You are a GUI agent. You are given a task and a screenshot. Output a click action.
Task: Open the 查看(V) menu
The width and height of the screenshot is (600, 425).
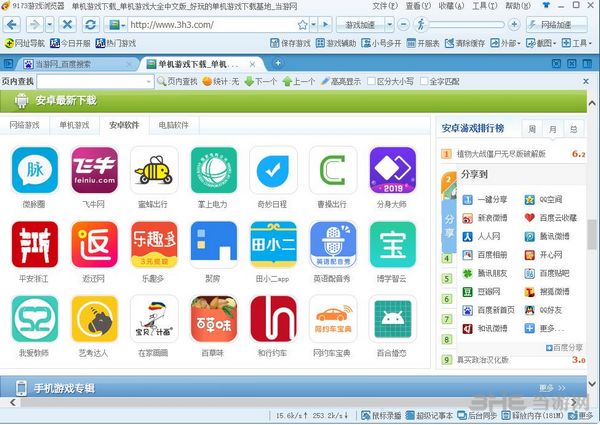click(x=418, y=6)
